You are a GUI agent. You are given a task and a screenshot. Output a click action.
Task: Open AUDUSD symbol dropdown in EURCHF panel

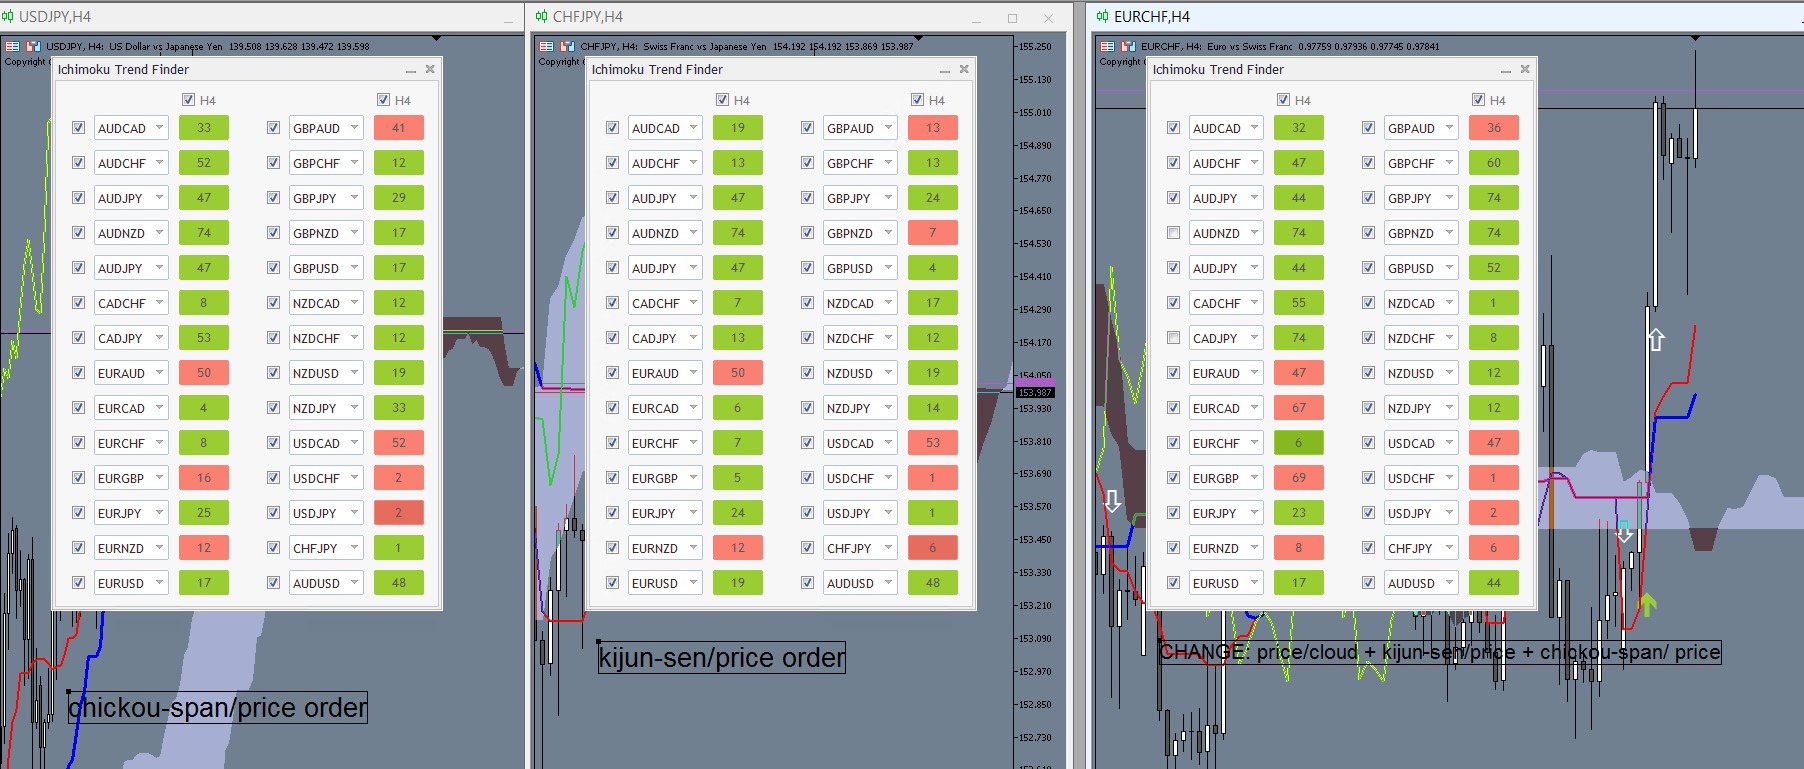click(1420, 583)
